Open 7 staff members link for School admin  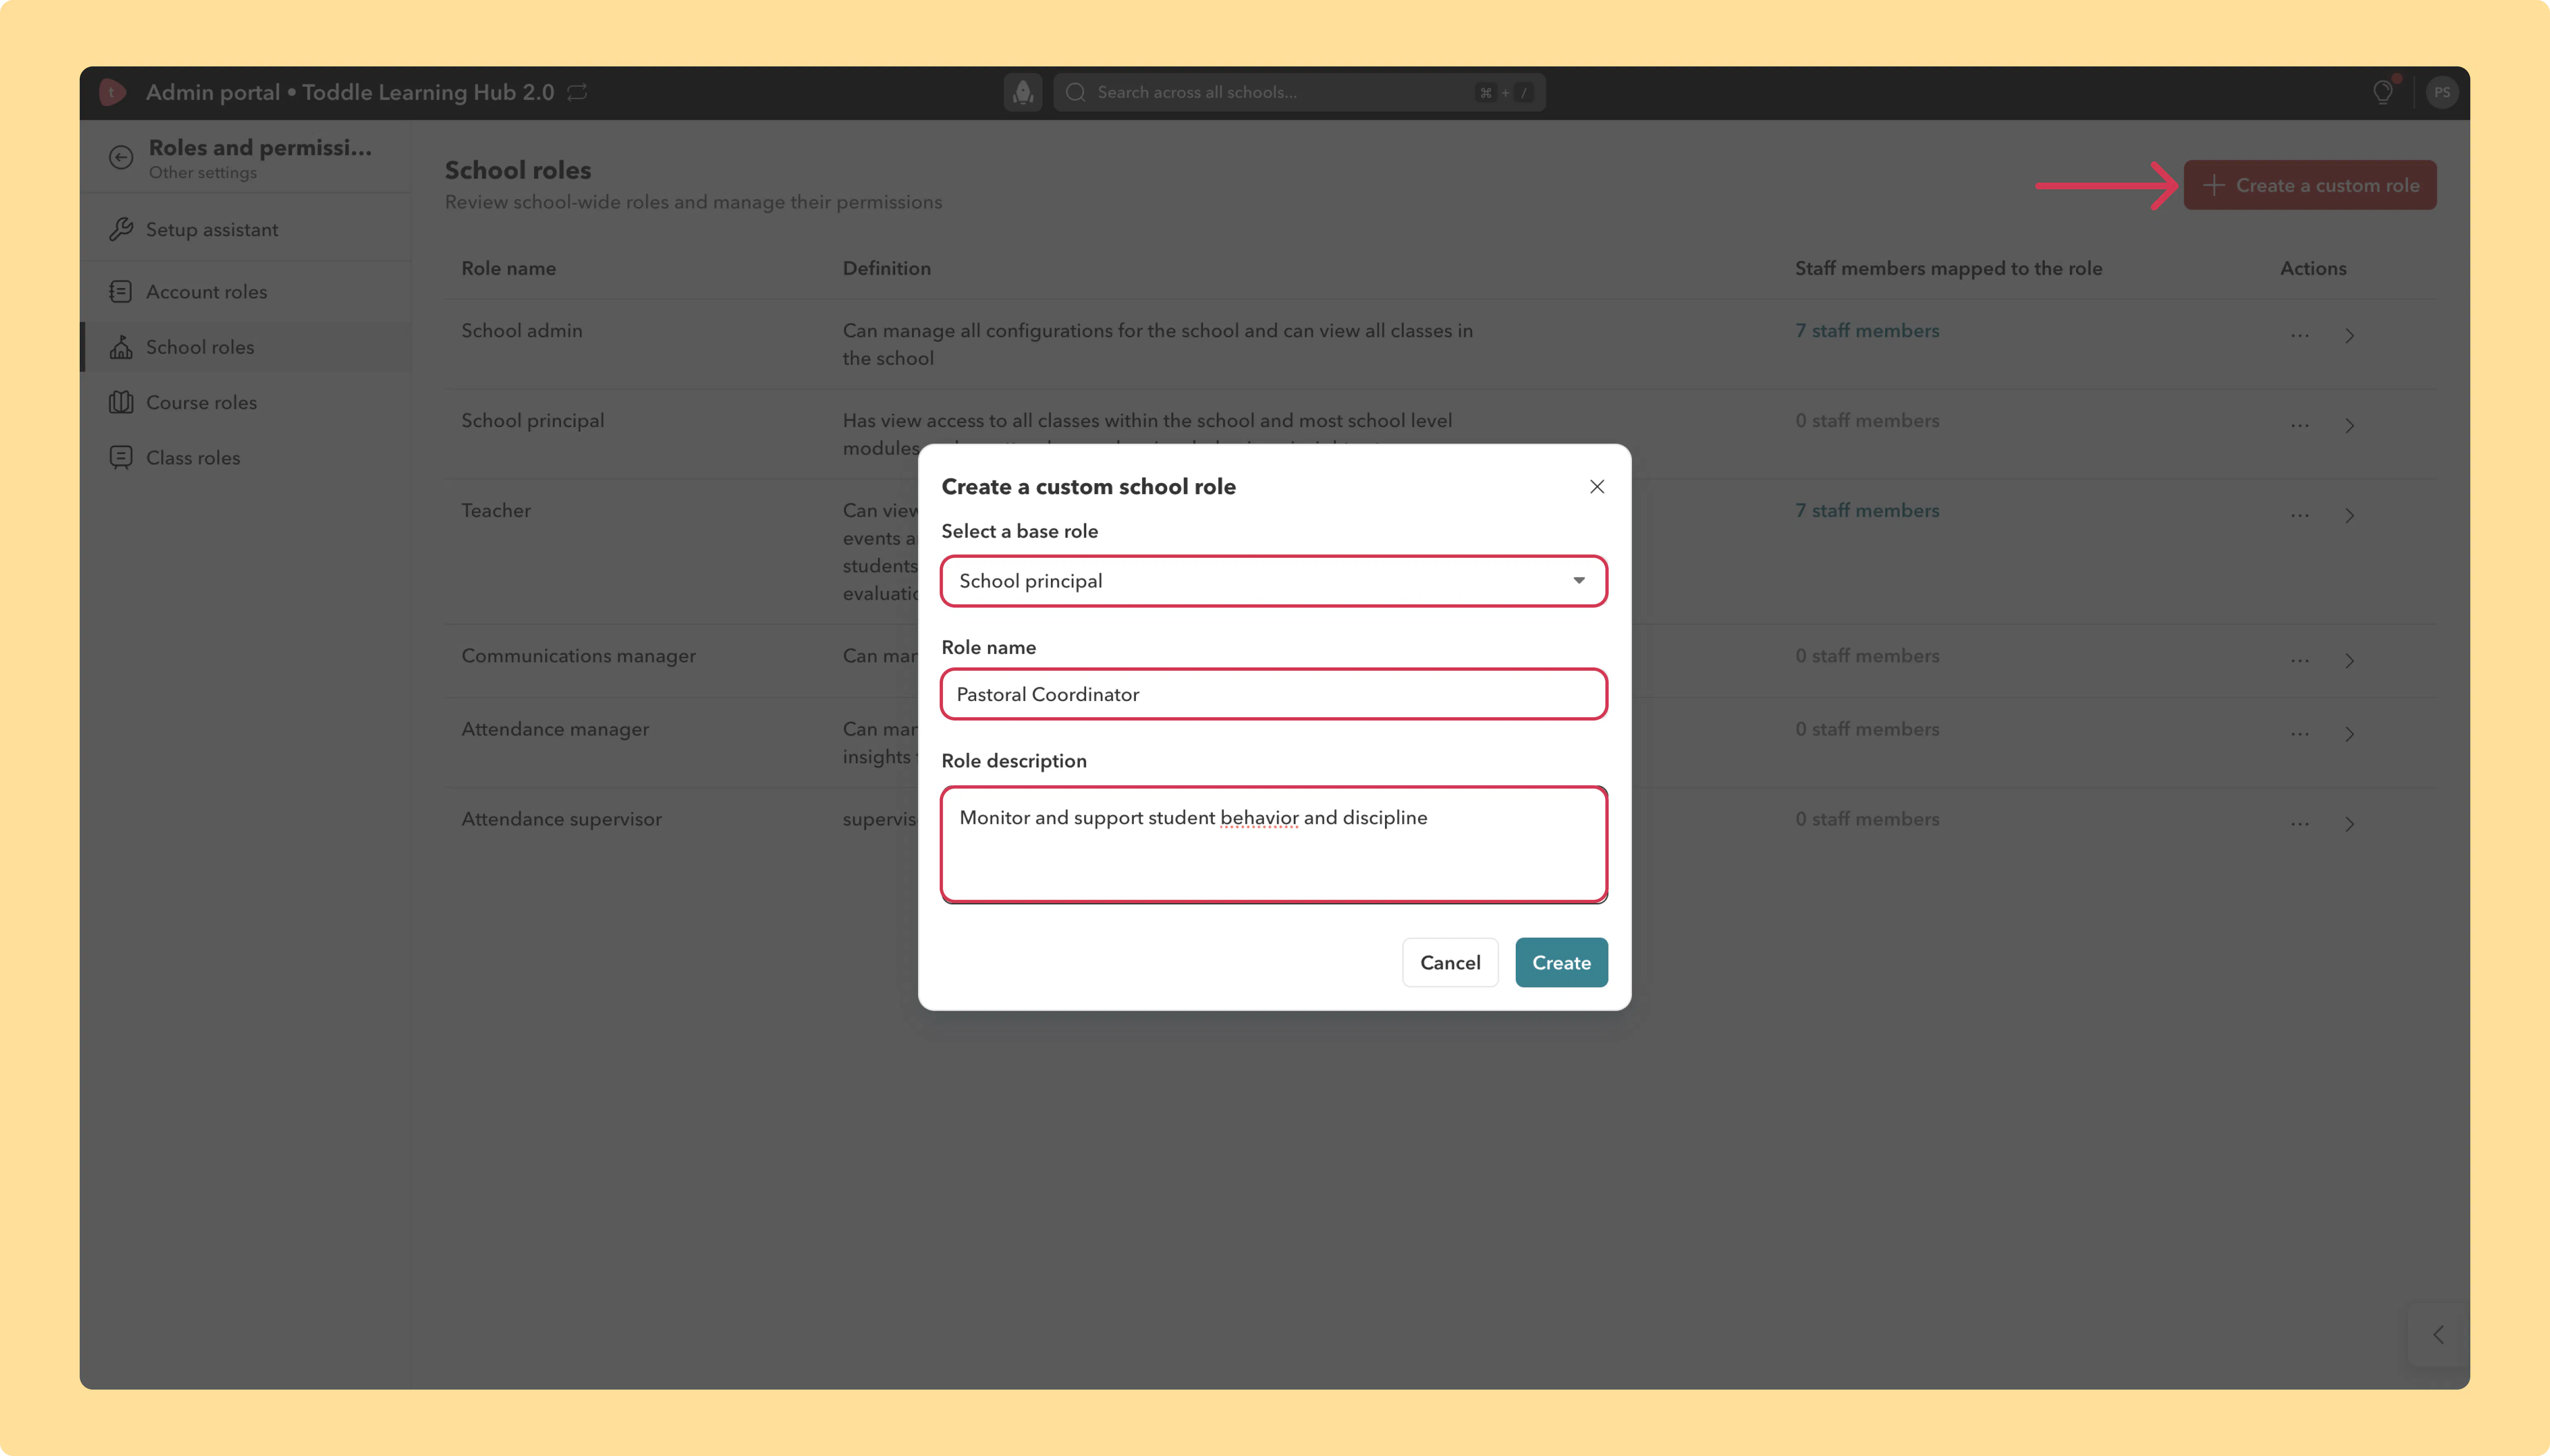pos(1867,330)
